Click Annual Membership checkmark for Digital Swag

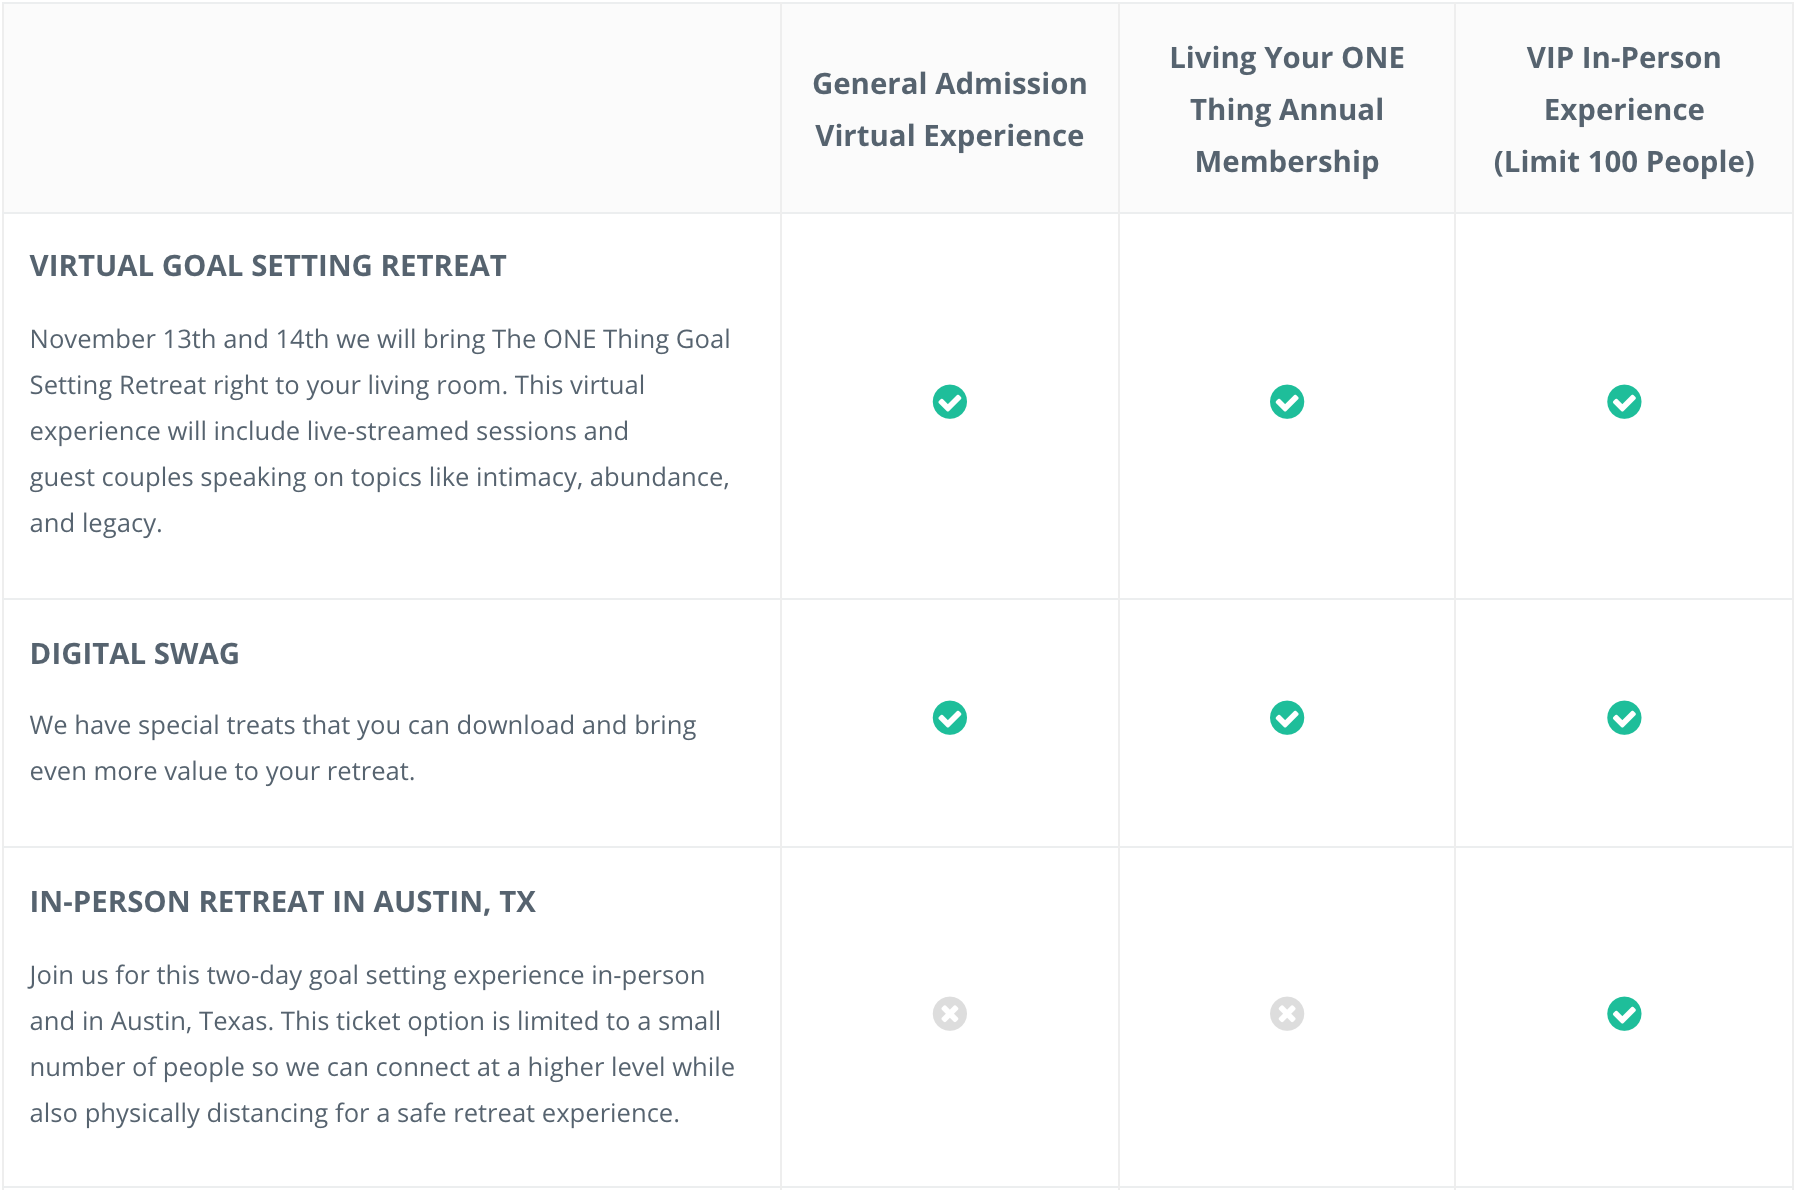(x=1286, y=718)
